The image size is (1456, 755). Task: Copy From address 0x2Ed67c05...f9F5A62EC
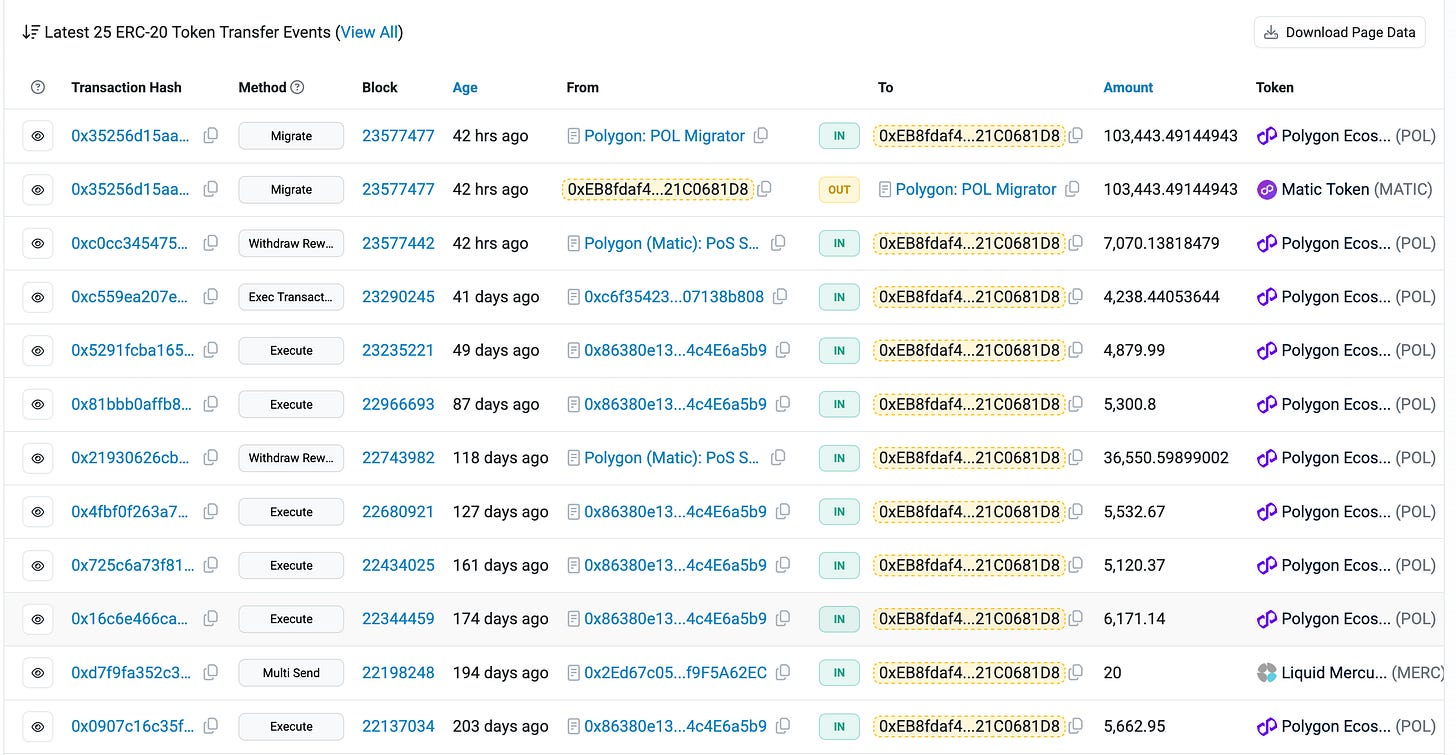tap(784, 673)
